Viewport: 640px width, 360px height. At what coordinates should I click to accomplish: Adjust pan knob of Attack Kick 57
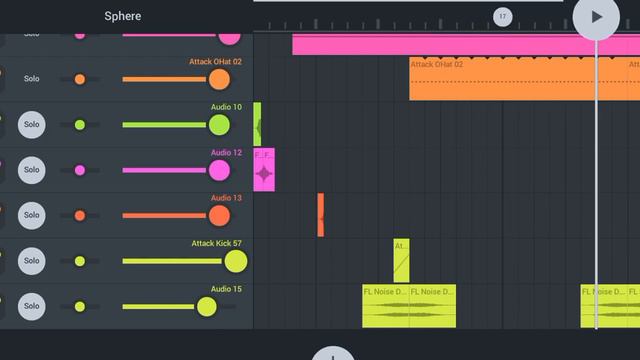80,261
